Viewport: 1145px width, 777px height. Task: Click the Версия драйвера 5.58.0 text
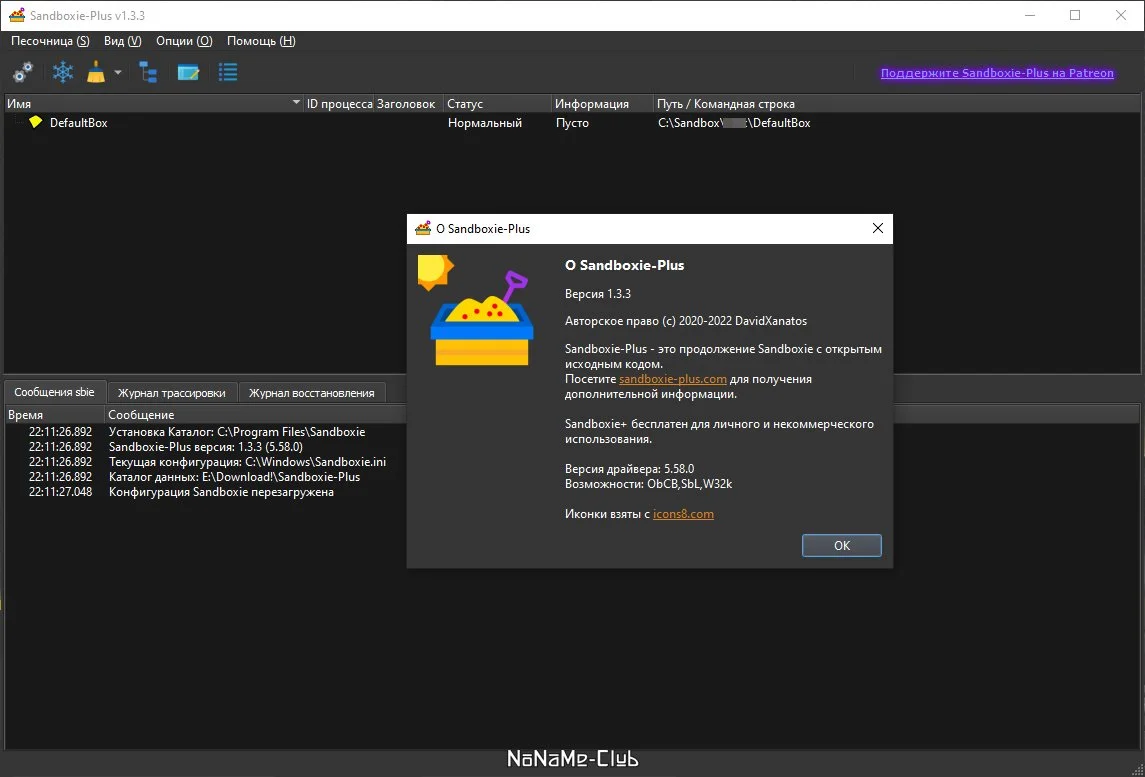629,468
